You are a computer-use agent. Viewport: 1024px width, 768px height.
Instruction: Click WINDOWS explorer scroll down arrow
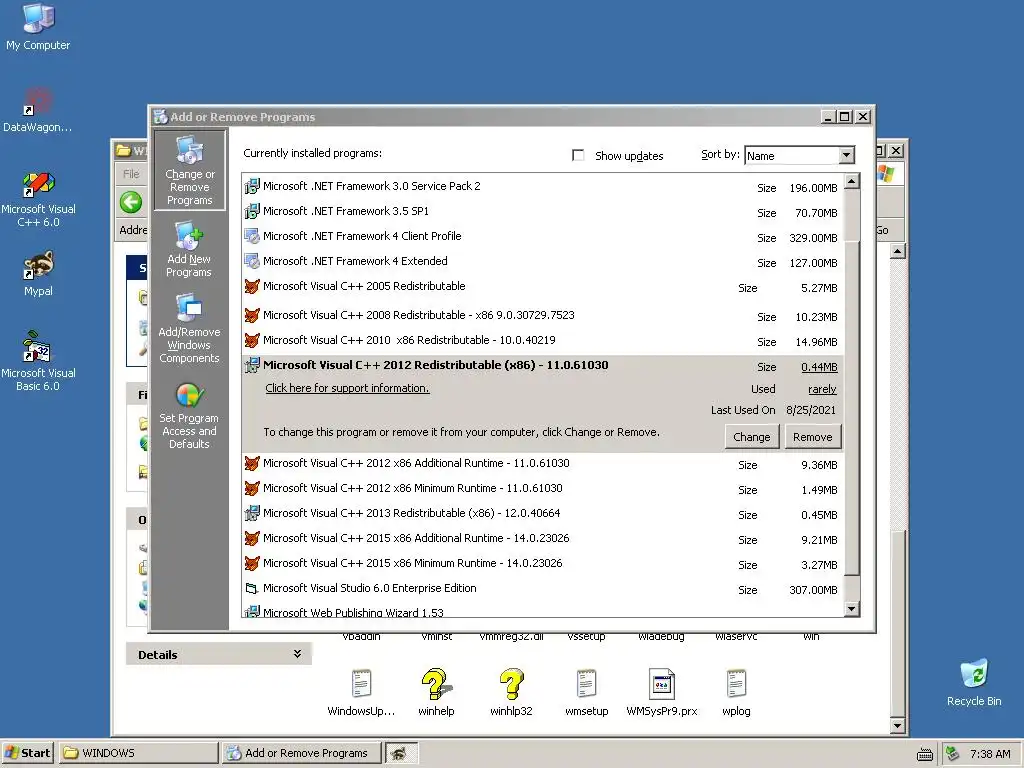point(897,726)
